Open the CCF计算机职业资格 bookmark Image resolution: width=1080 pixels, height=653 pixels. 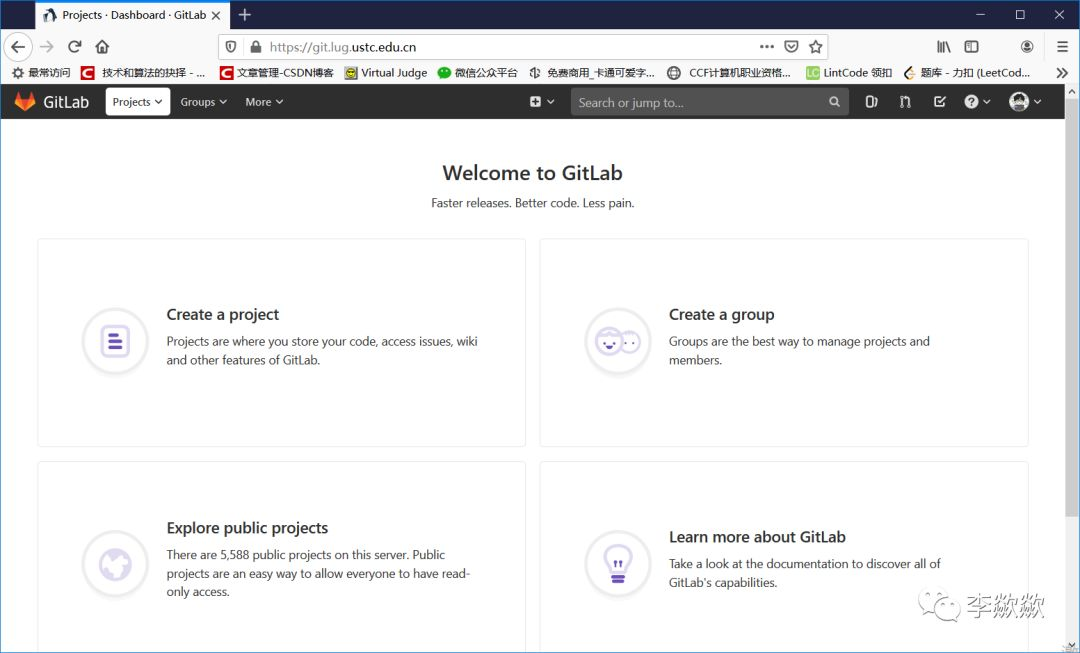point(729,72)
